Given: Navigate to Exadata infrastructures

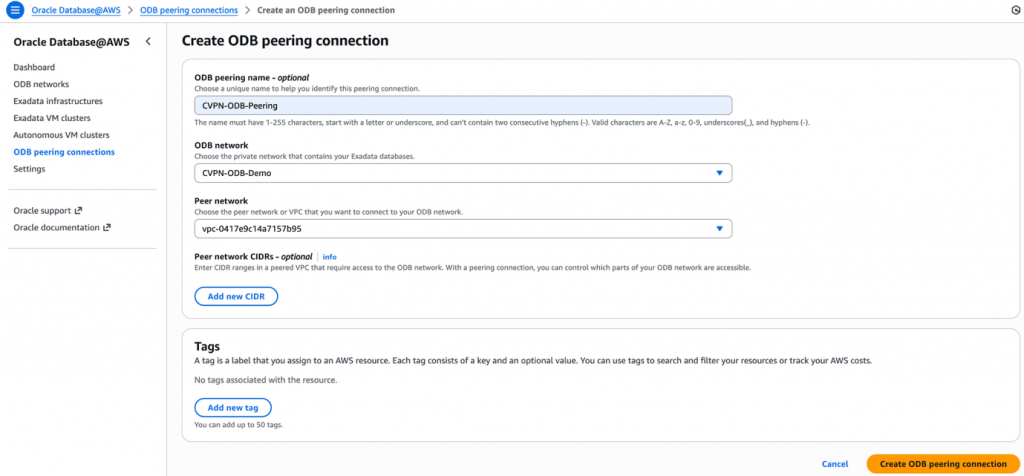Looking at the screenshot, I should pos(58,101).
